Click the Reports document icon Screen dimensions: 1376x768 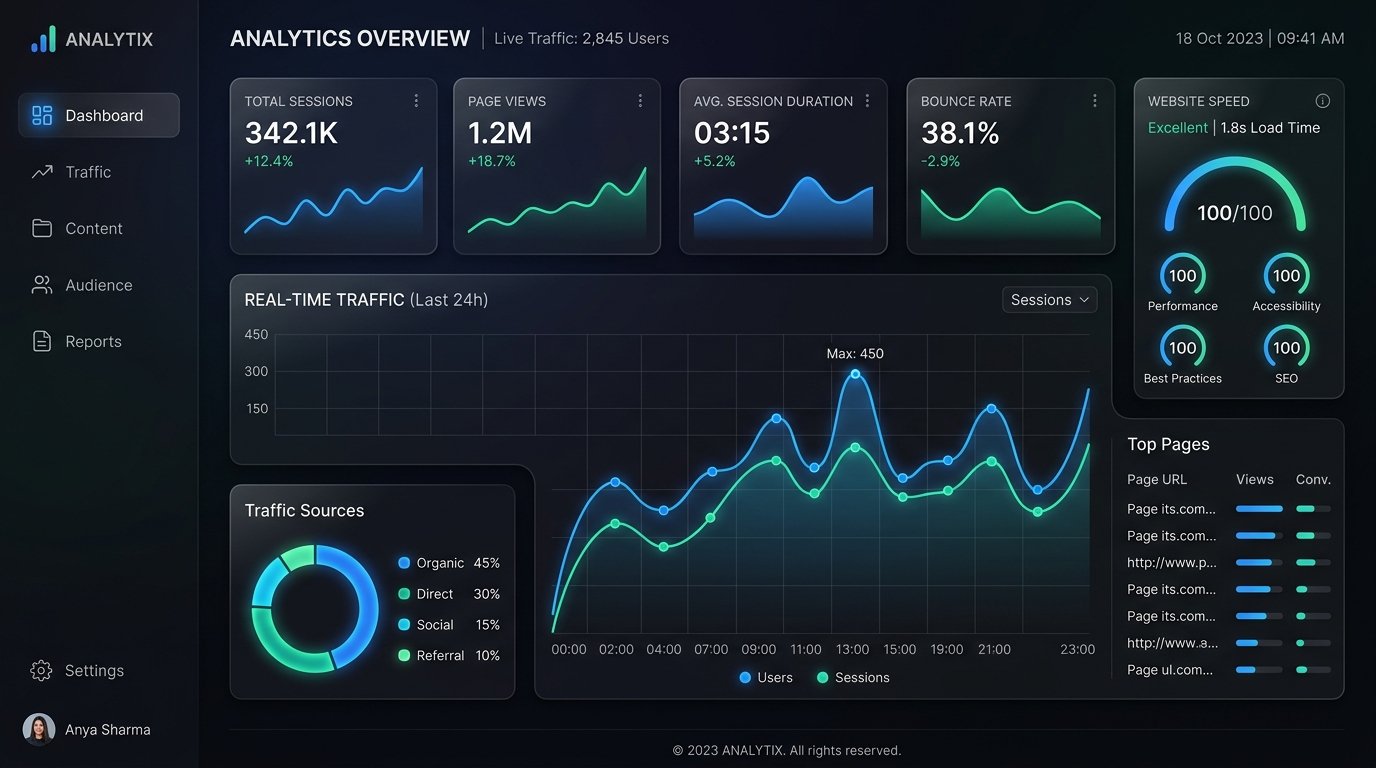pyautogui.click(x=42, y=341)
